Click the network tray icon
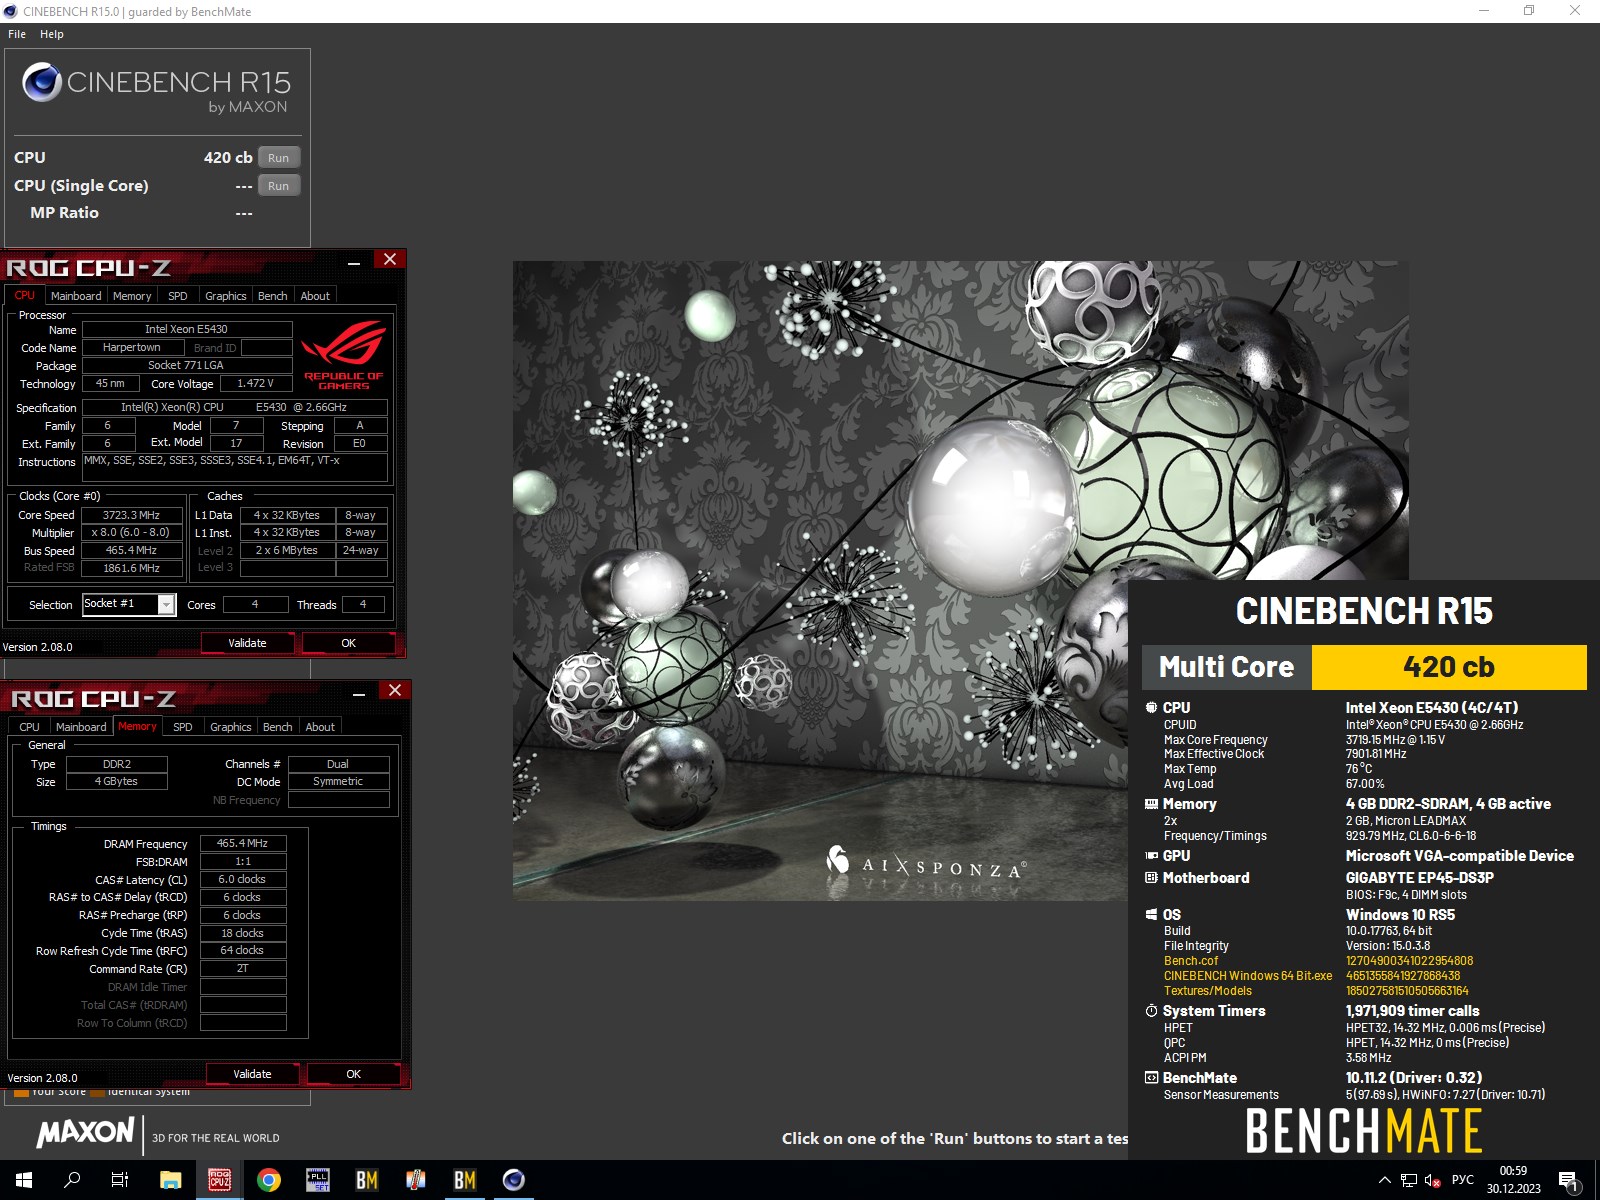The width and height of the screenshot is (1600, 1200). point(1409,1180)
